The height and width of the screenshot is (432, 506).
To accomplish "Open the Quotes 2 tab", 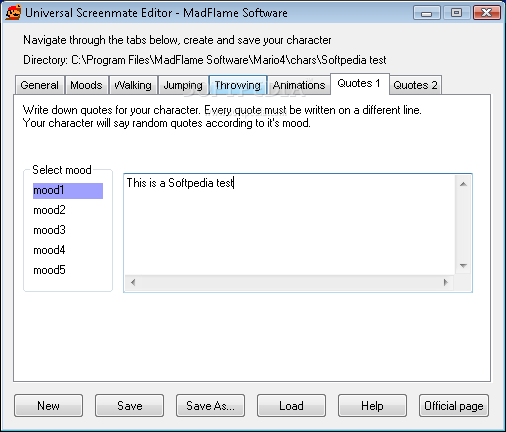I will click(x=415, y=85).
